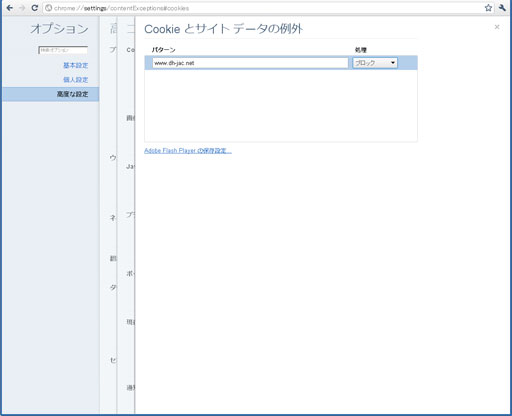Click the 処理 column header
The width and height of the screenshot is (512, 416).
361,50
